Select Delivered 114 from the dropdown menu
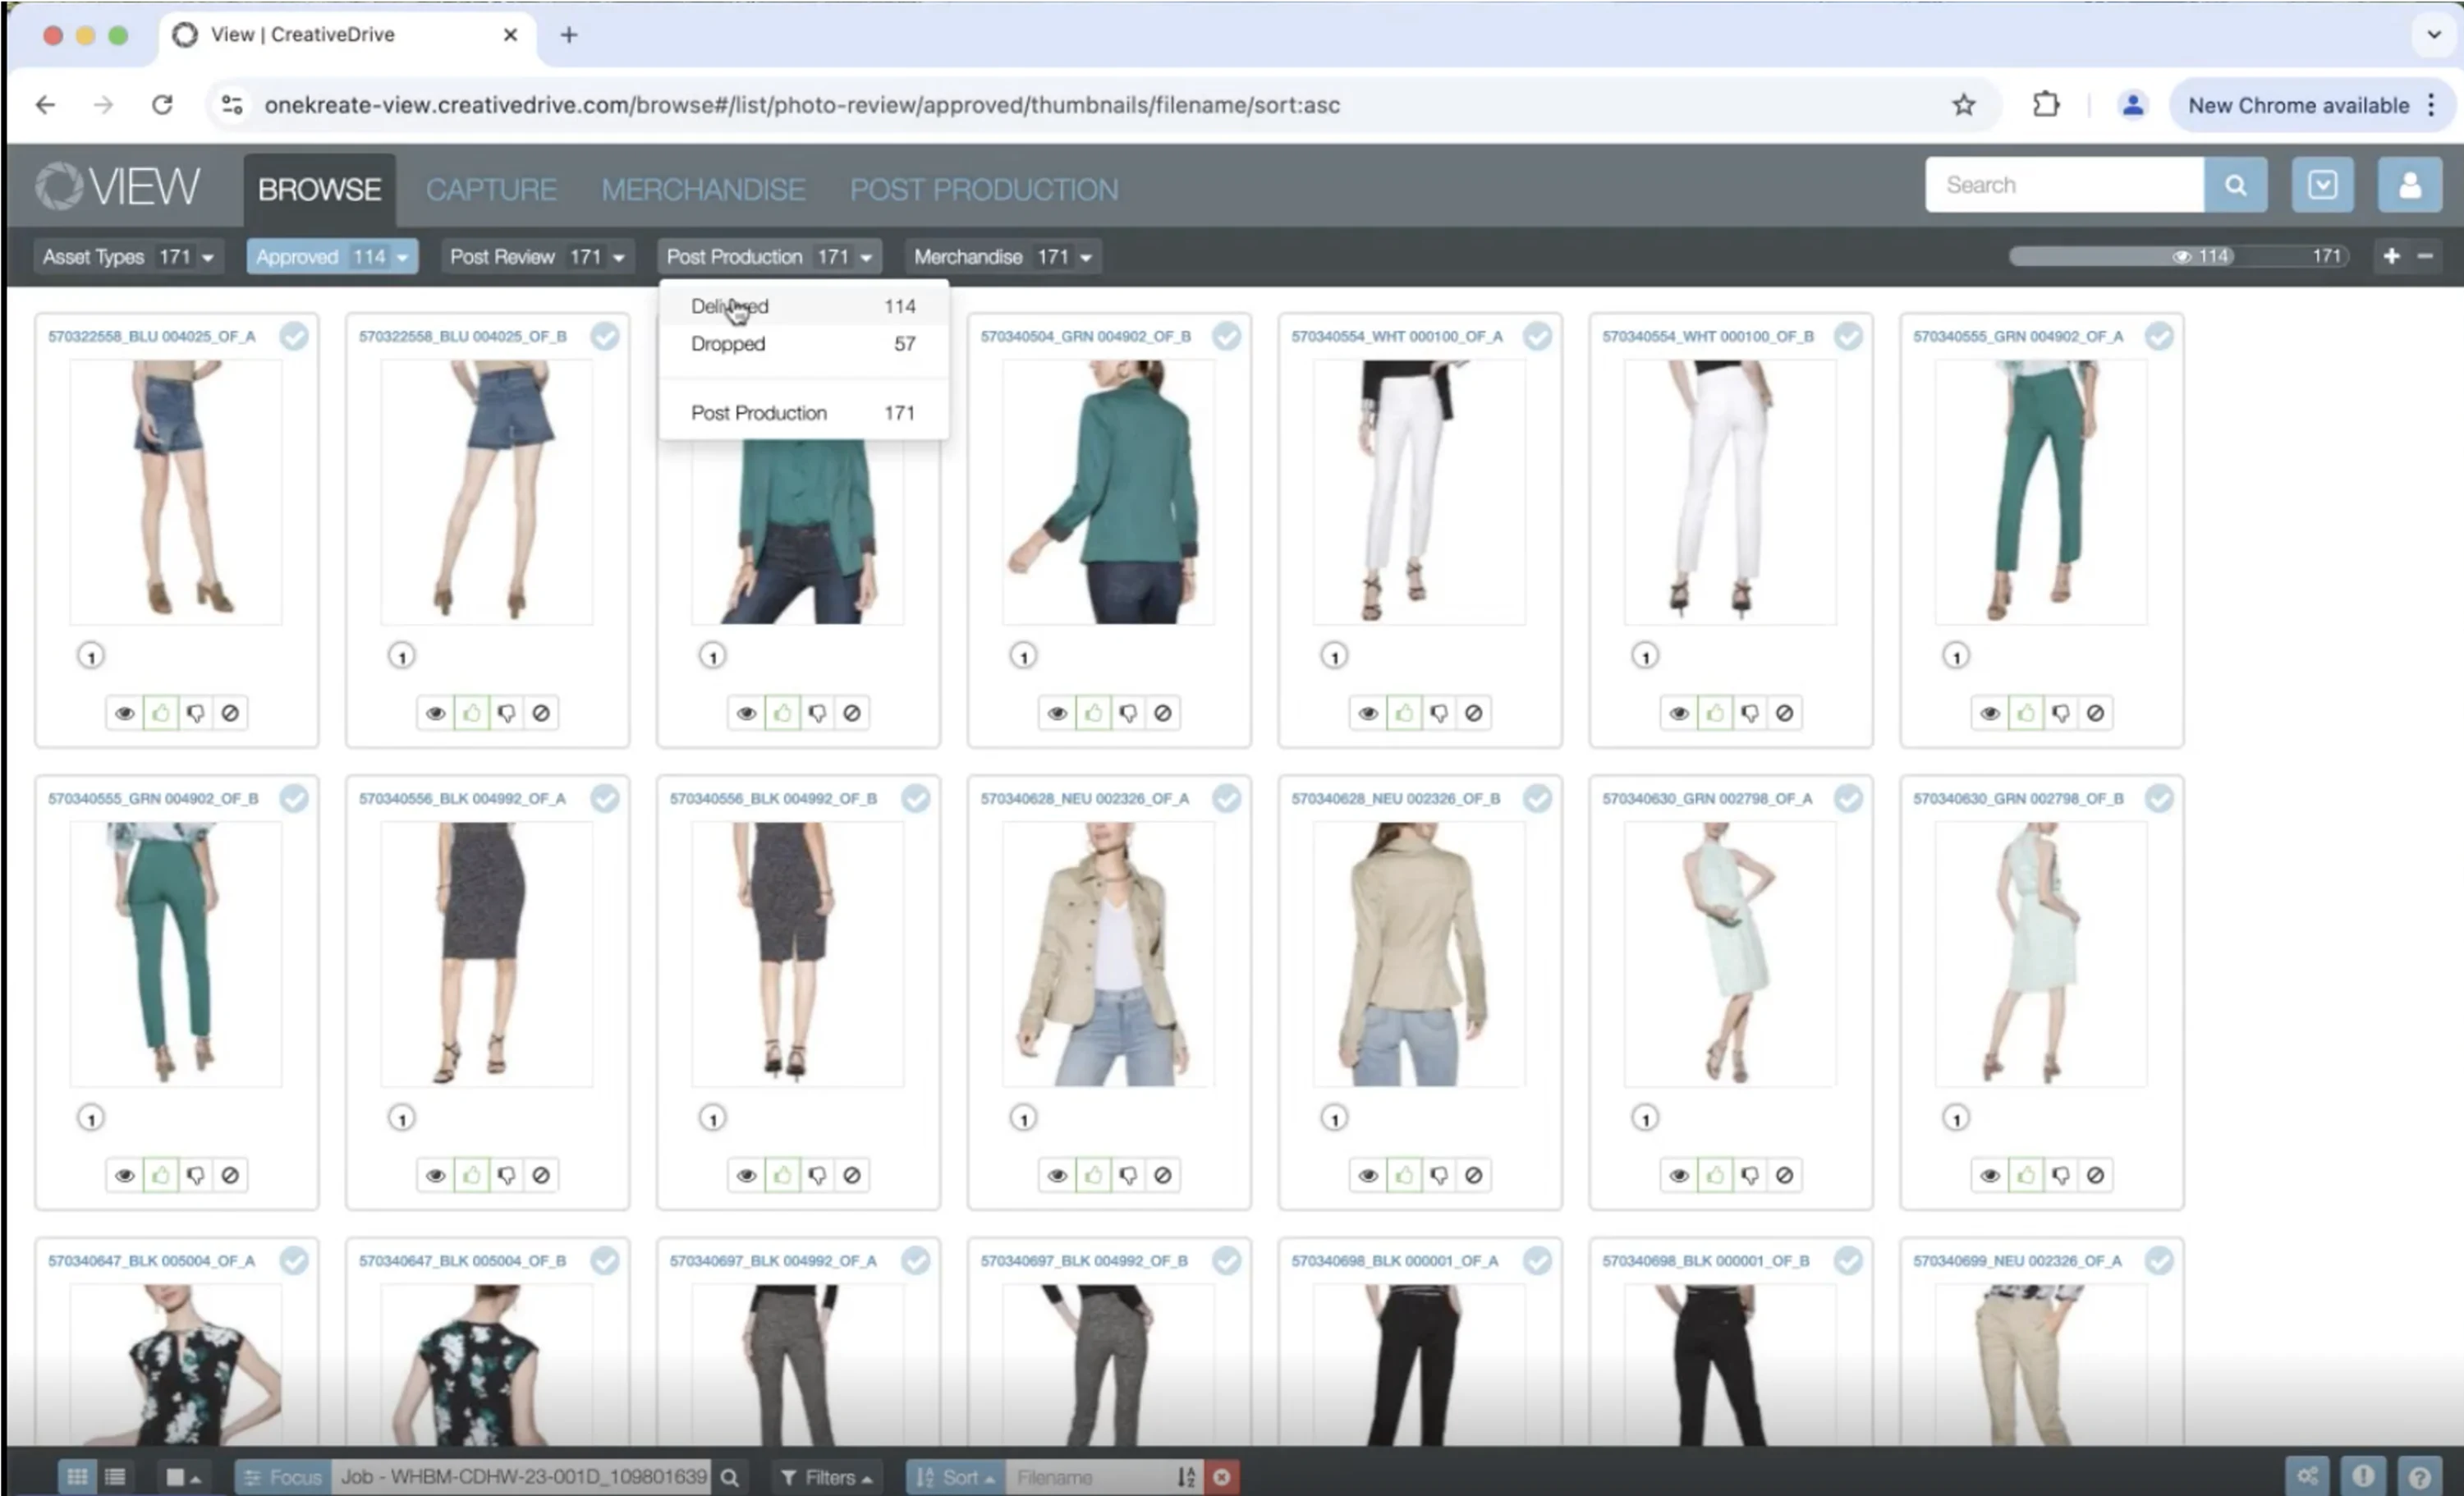This screenshot has height=1496, width=2464. coord(803,306)
